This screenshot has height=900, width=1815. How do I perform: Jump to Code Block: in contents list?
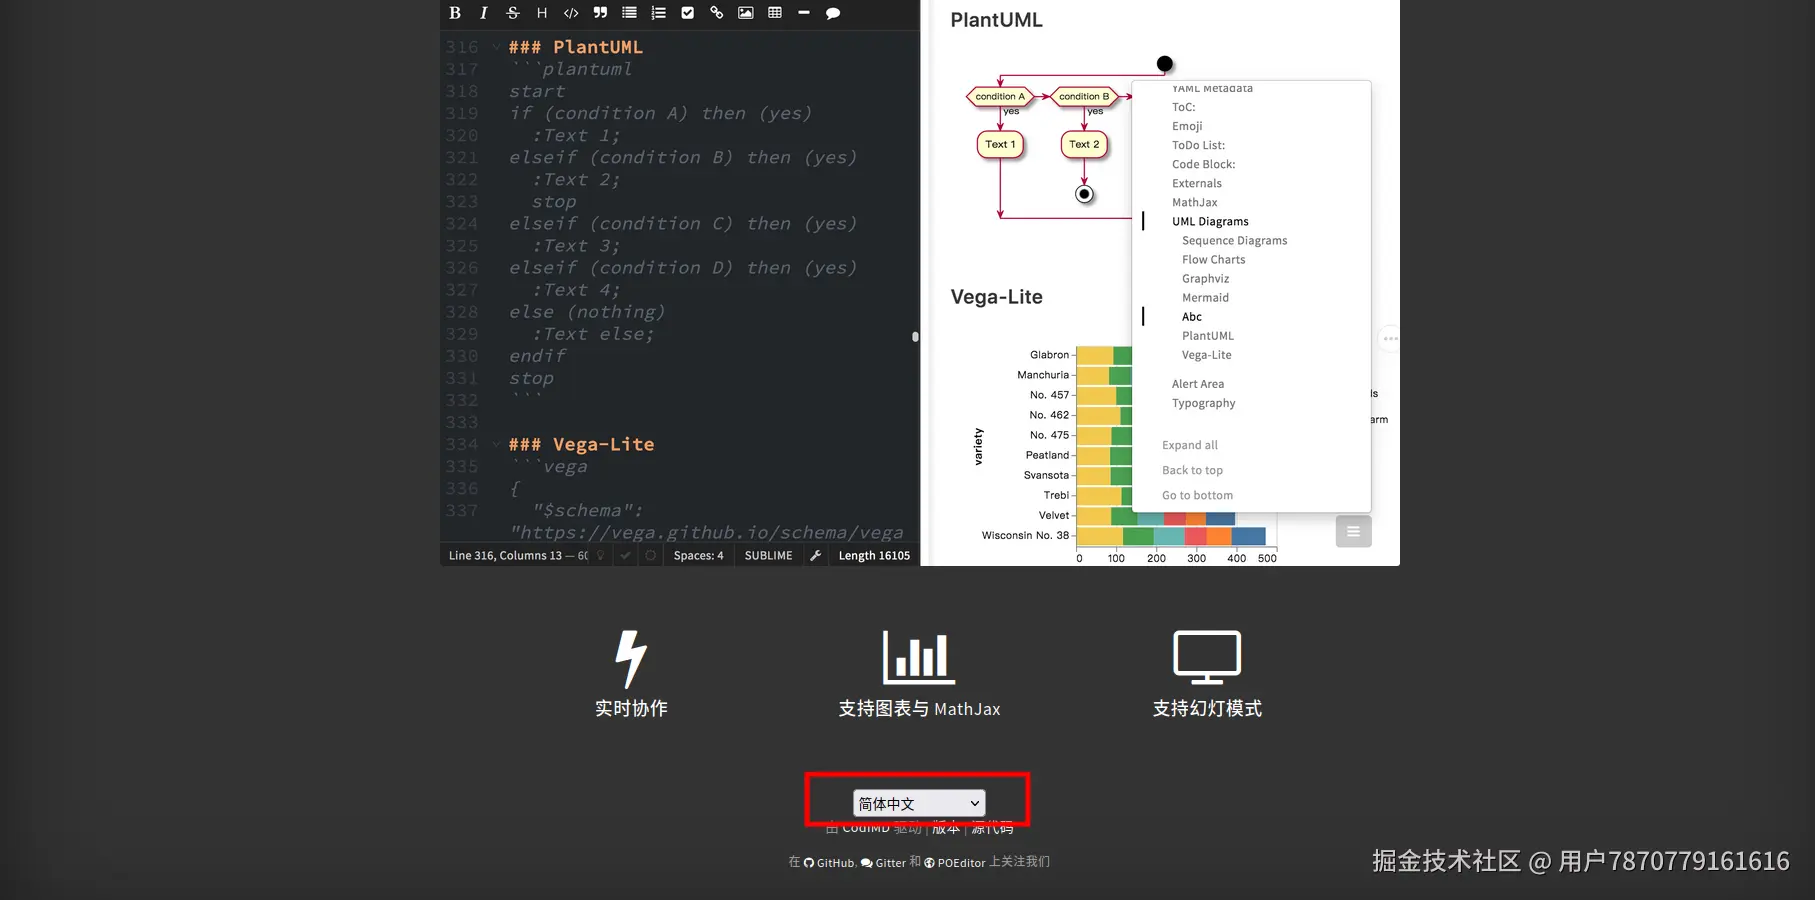pos(1204,164)
